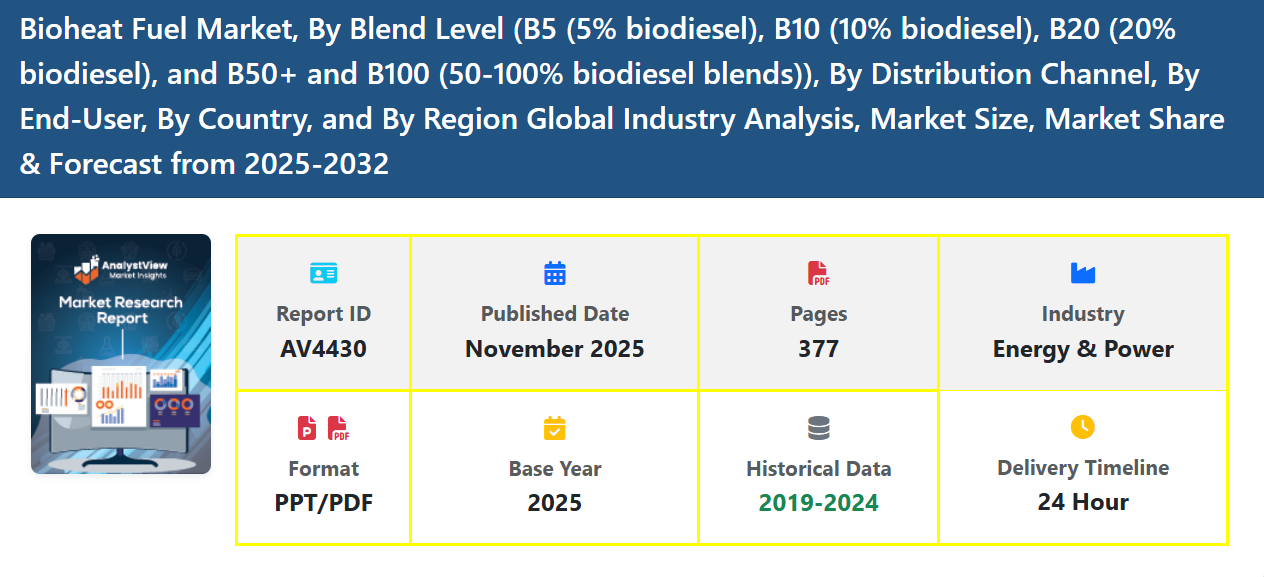1264x577 pixels.
Task: Open the Market Research Report cover thumbnail
Action: [121, 354]
